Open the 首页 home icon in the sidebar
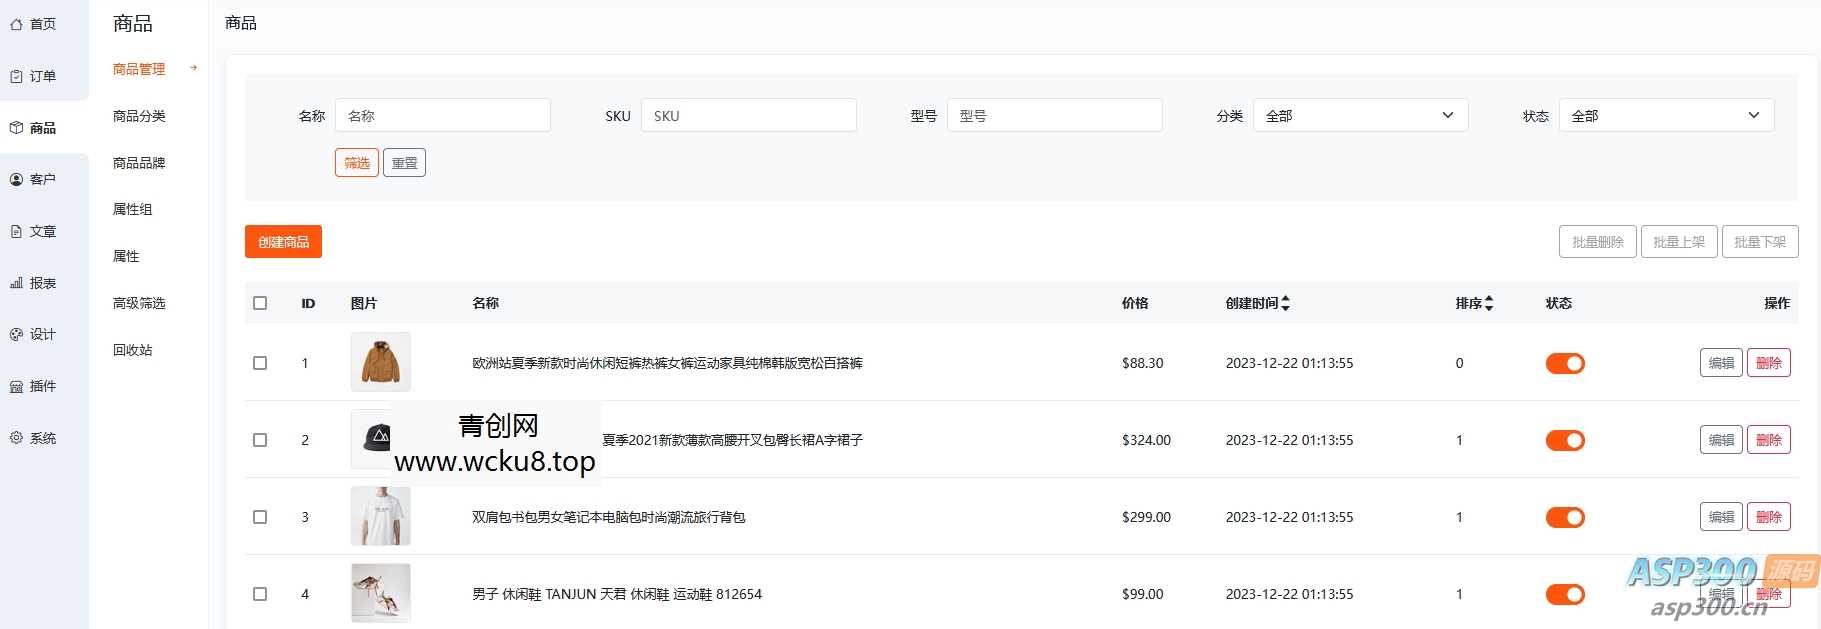This screenshot has width=1821, height=629. (x=16, y=24)
